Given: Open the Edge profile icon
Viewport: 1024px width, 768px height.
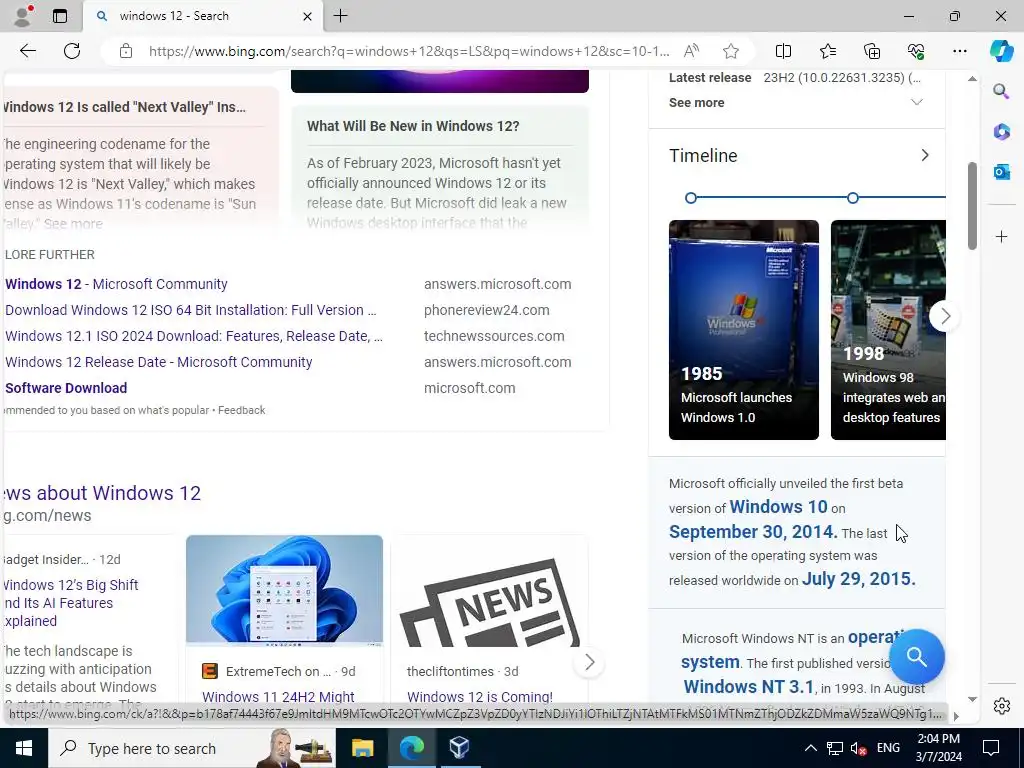Looking at the screenshot, I should click(x=24, y=16).
